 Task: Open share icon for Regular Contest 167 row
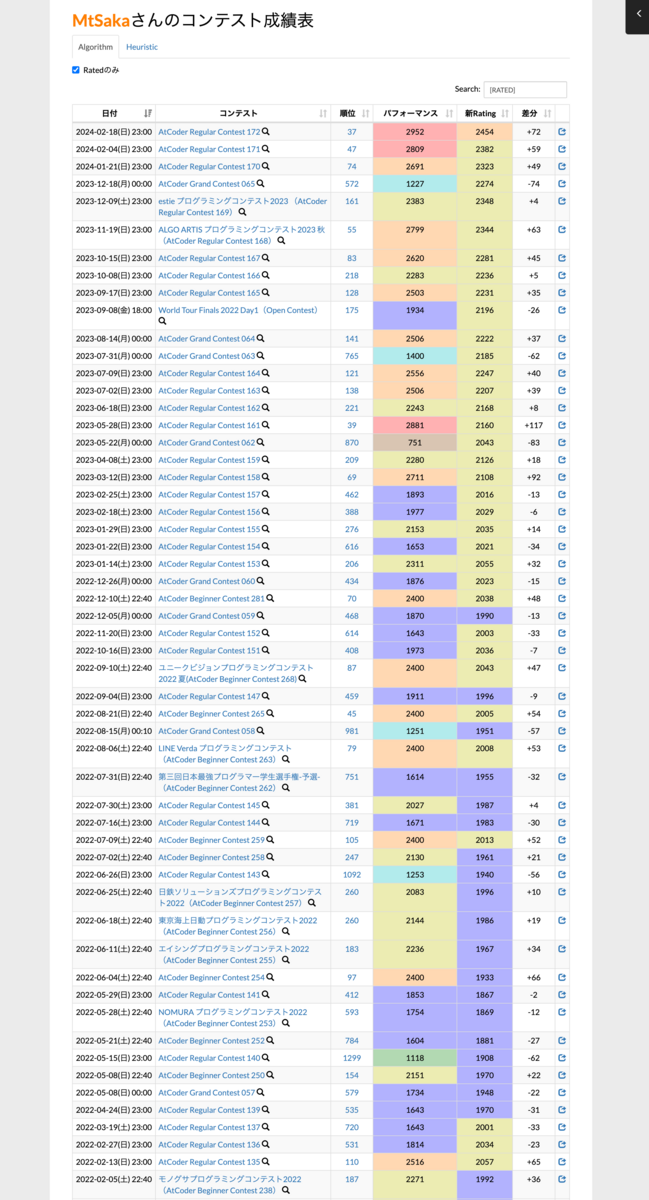[x=562, y=258]
